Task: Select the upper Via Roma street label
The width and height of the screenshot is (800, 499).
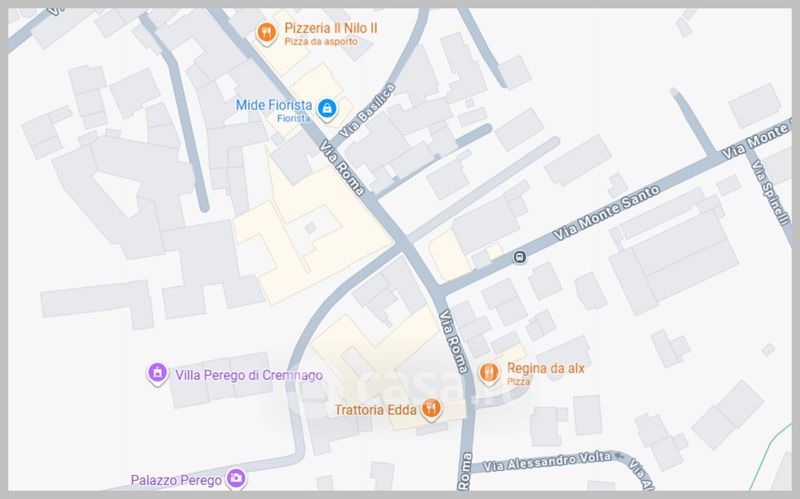Action: coord(342,168)
